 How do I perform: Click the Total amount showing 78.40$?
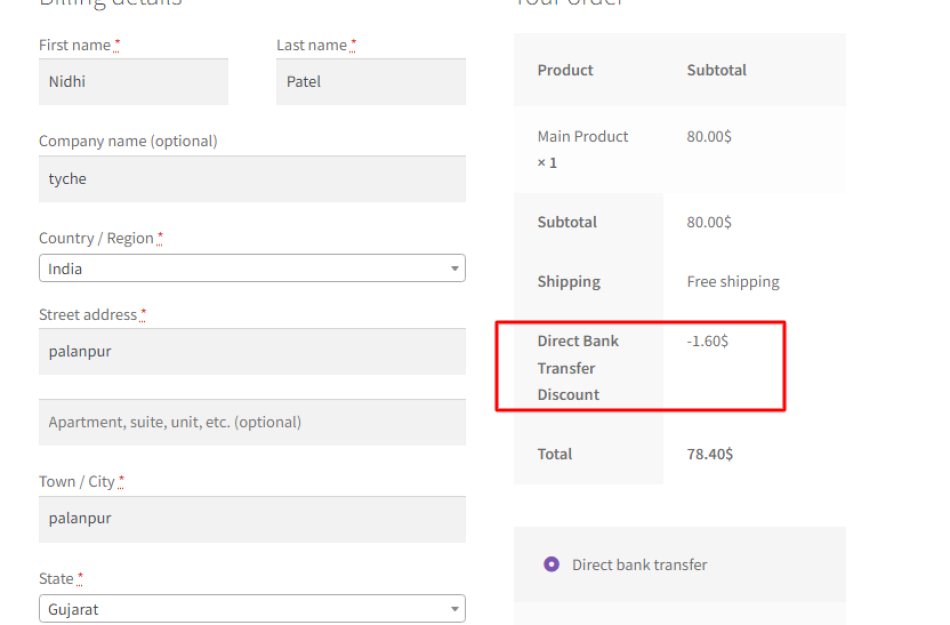click(712, 453)
